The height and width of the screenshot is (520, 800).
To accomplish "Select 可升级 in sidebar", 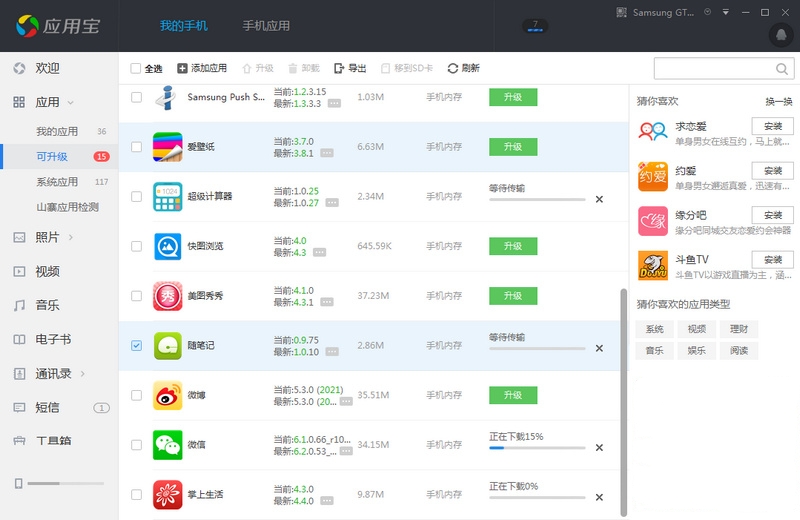I will click(59, 157).
